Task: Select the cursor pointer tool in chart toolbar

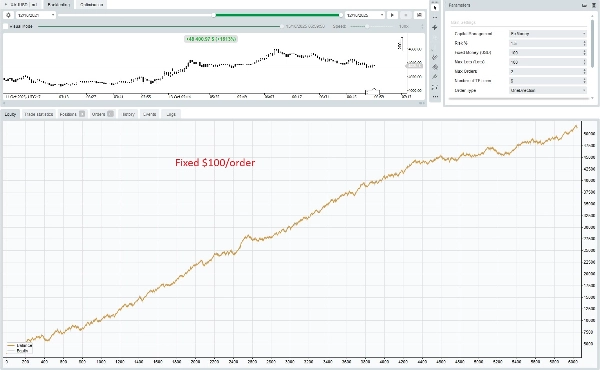Action: [x=435, y=8]
